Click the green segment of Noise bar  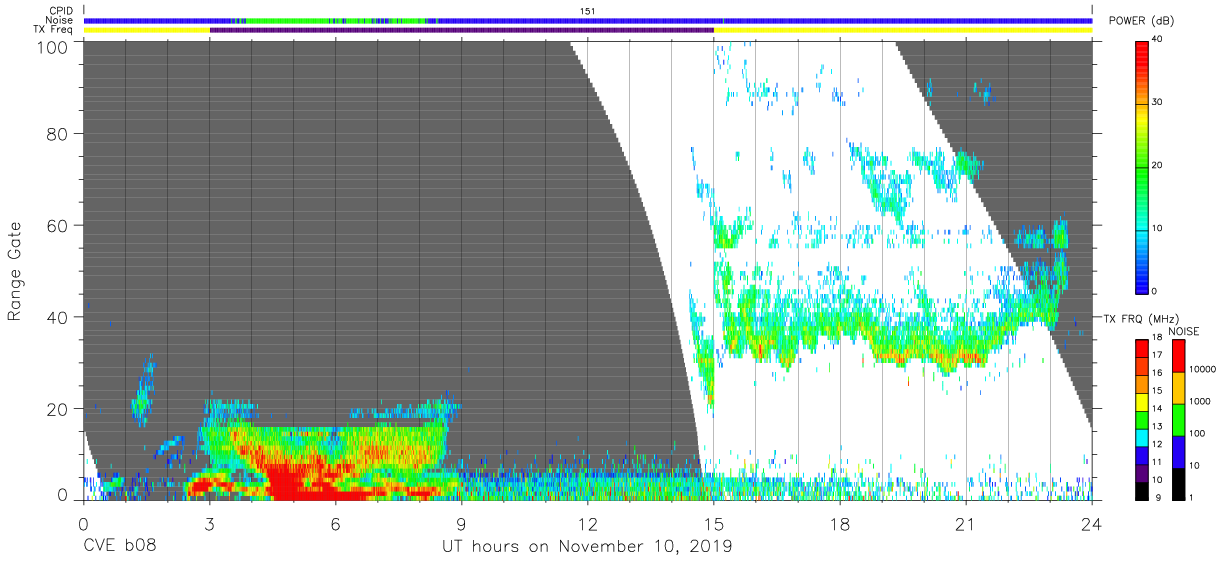tap(335, 20)
